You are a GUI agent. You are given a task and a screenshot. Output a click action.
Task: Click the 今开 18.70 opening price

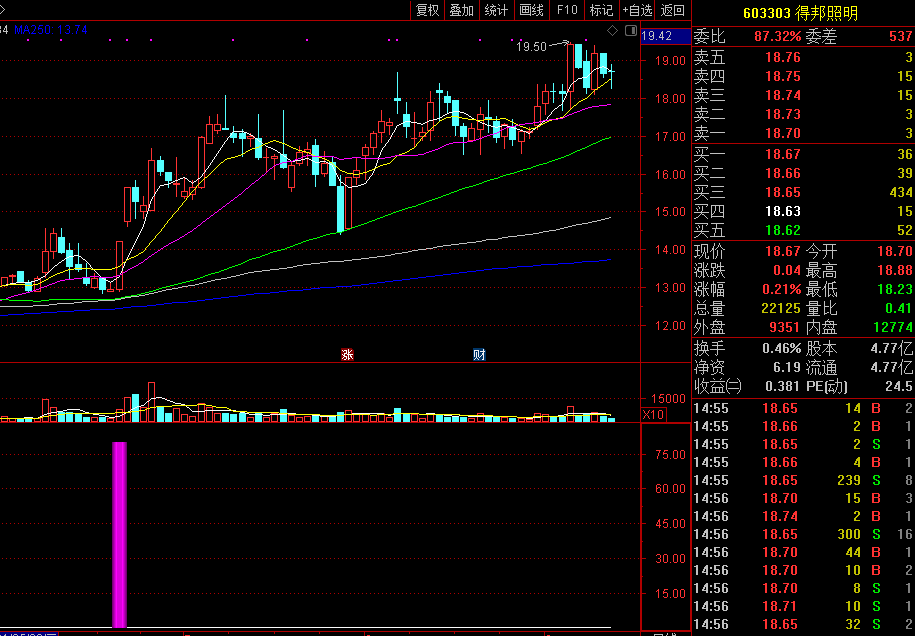(895, 251)
